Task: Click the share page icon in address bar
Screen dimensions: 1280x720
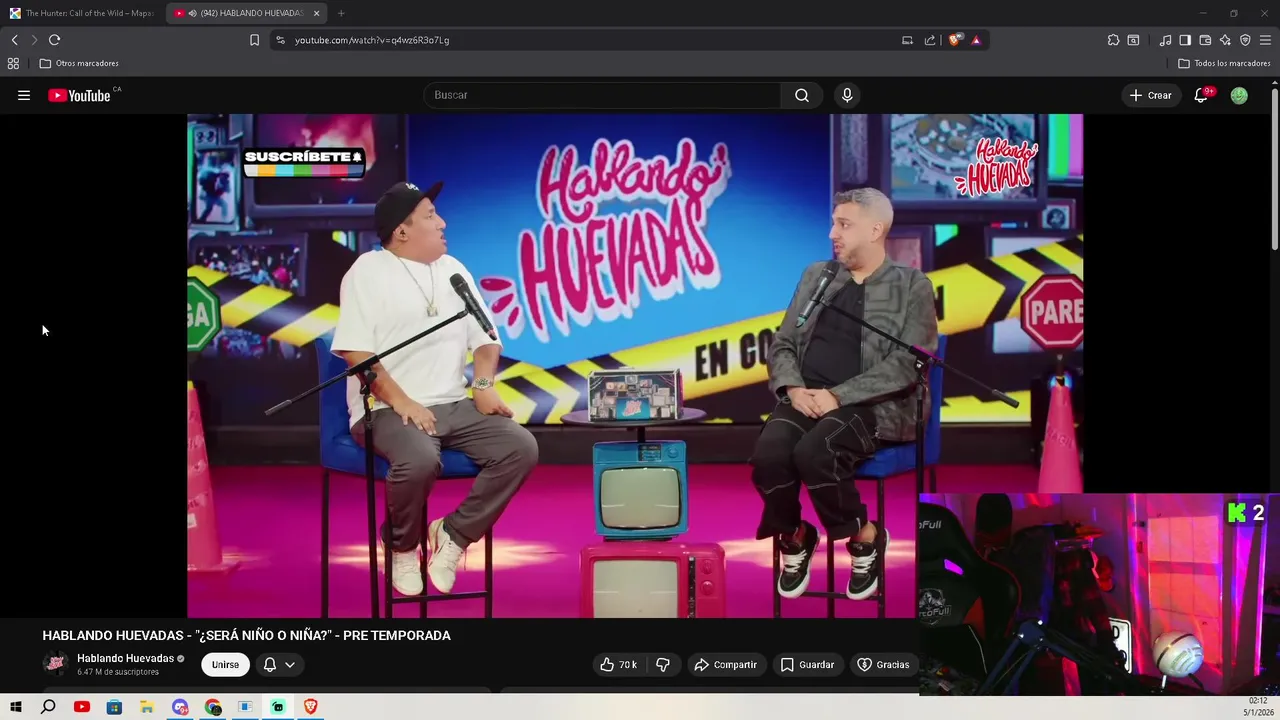Action: click(x=930, y=40)
